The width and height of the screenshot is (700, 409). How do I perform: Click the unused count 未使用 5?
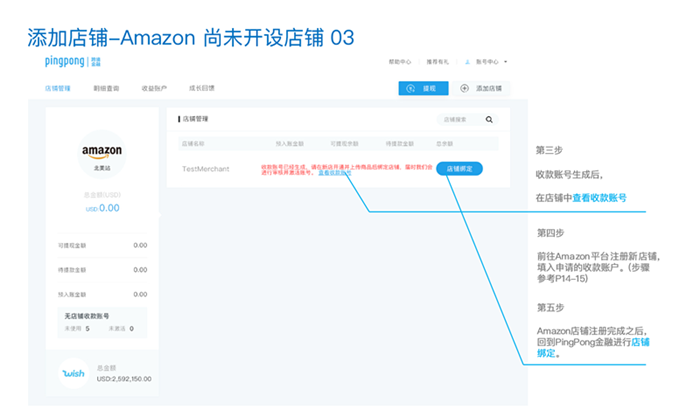click(77, 329)
